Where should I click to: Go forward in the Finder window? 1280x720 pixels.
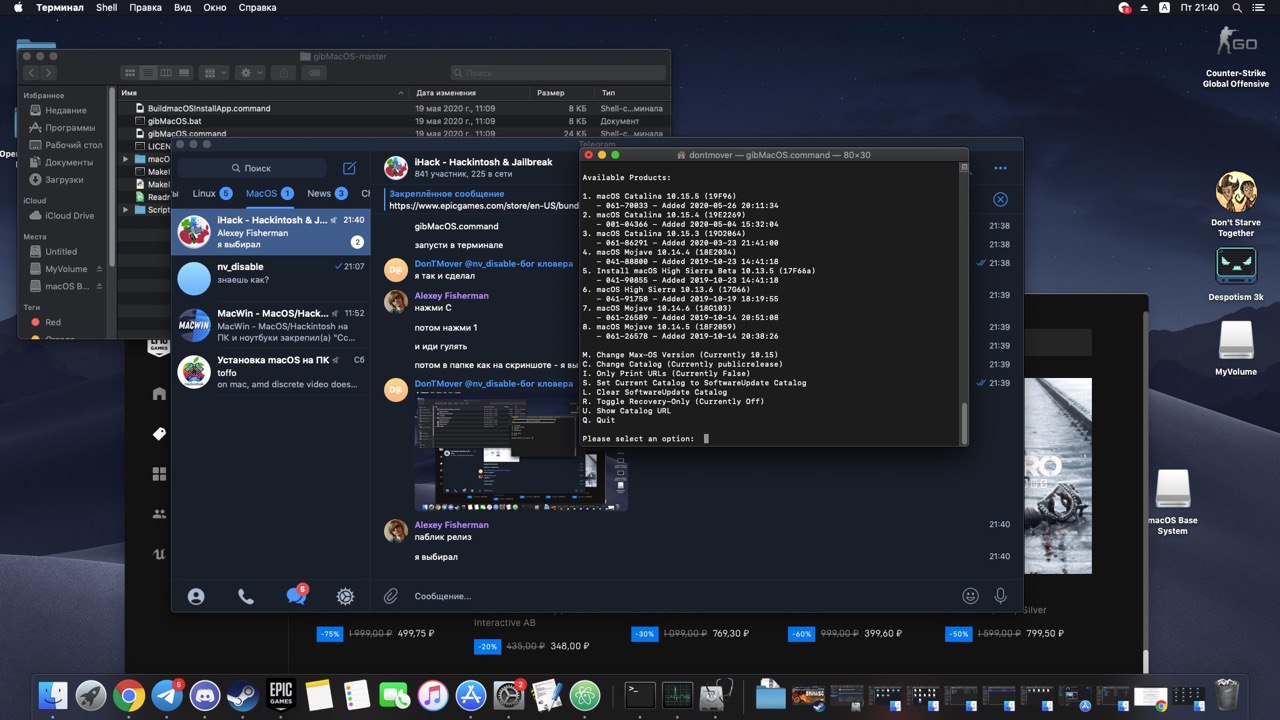coord(48,72)
